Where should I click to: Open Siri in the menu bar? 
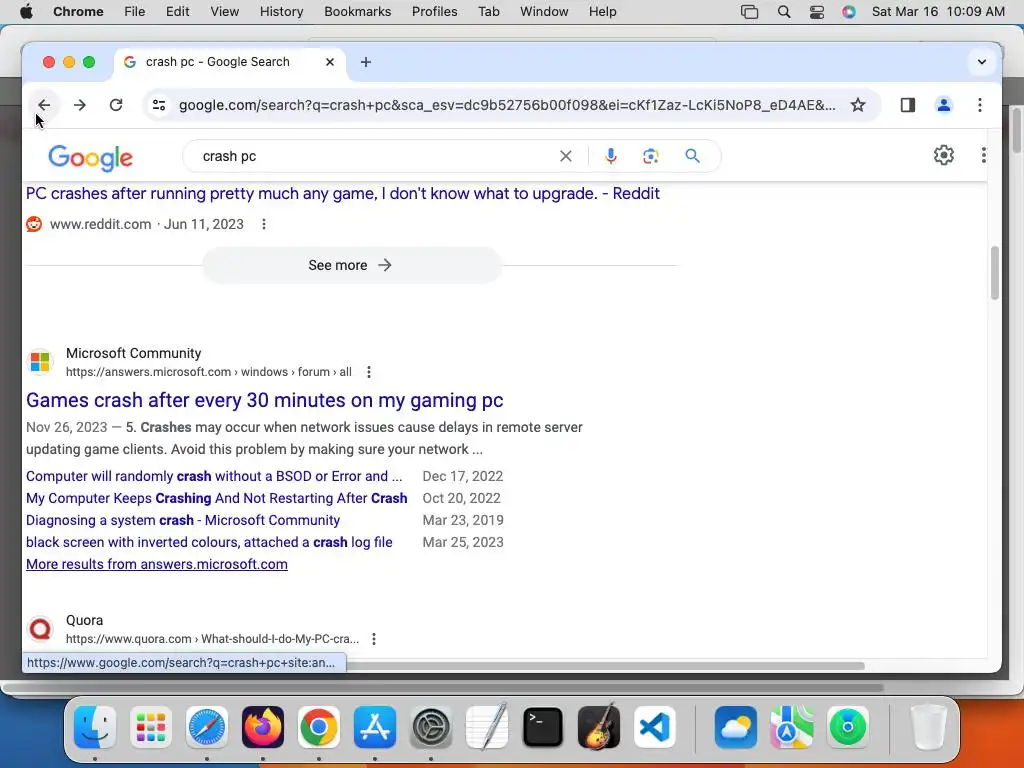coord(848,12)
